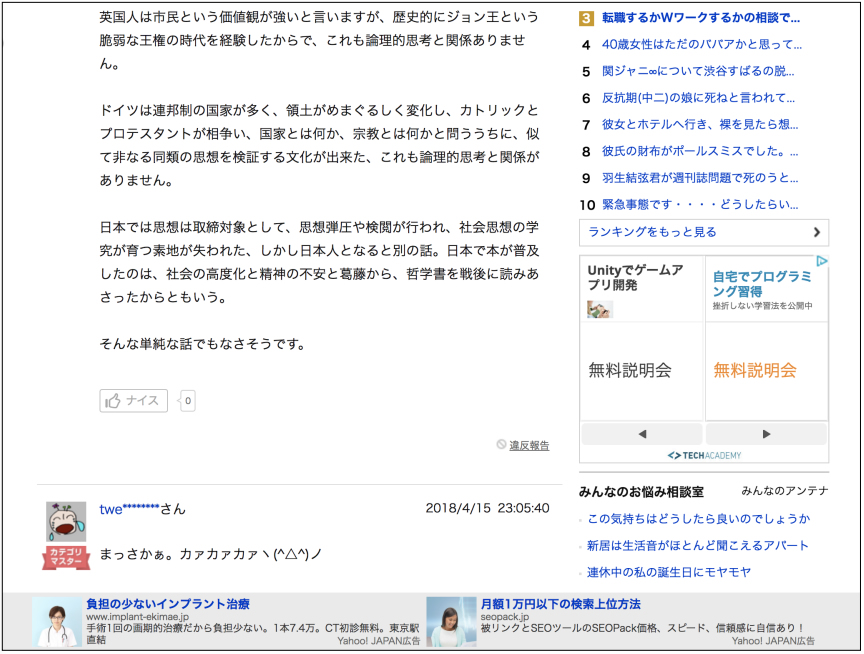Open ranking 7 link 彼女とホテルへ行き

click(700, 125)
